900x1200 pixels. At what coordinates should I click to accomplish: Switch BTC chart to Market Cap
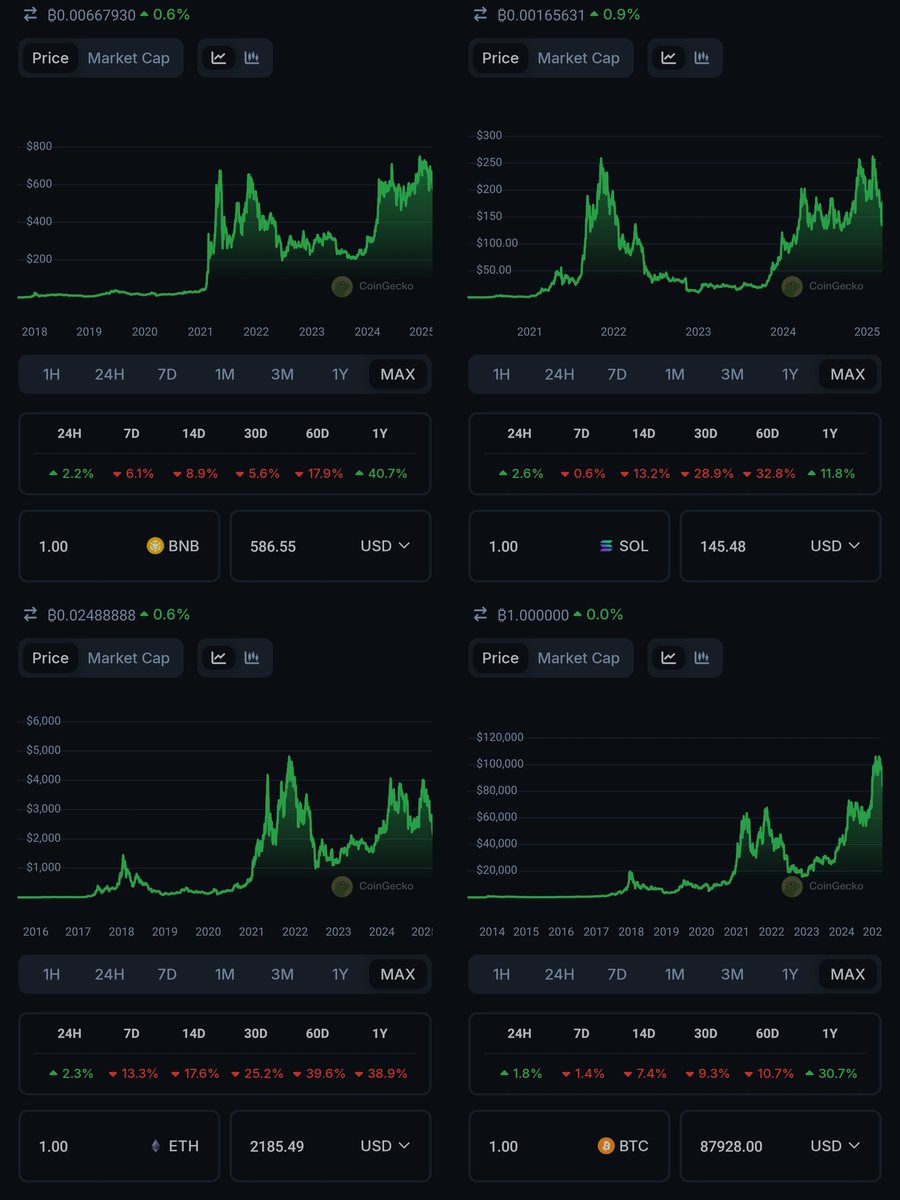pyautogui.click(x=579, y=658)
